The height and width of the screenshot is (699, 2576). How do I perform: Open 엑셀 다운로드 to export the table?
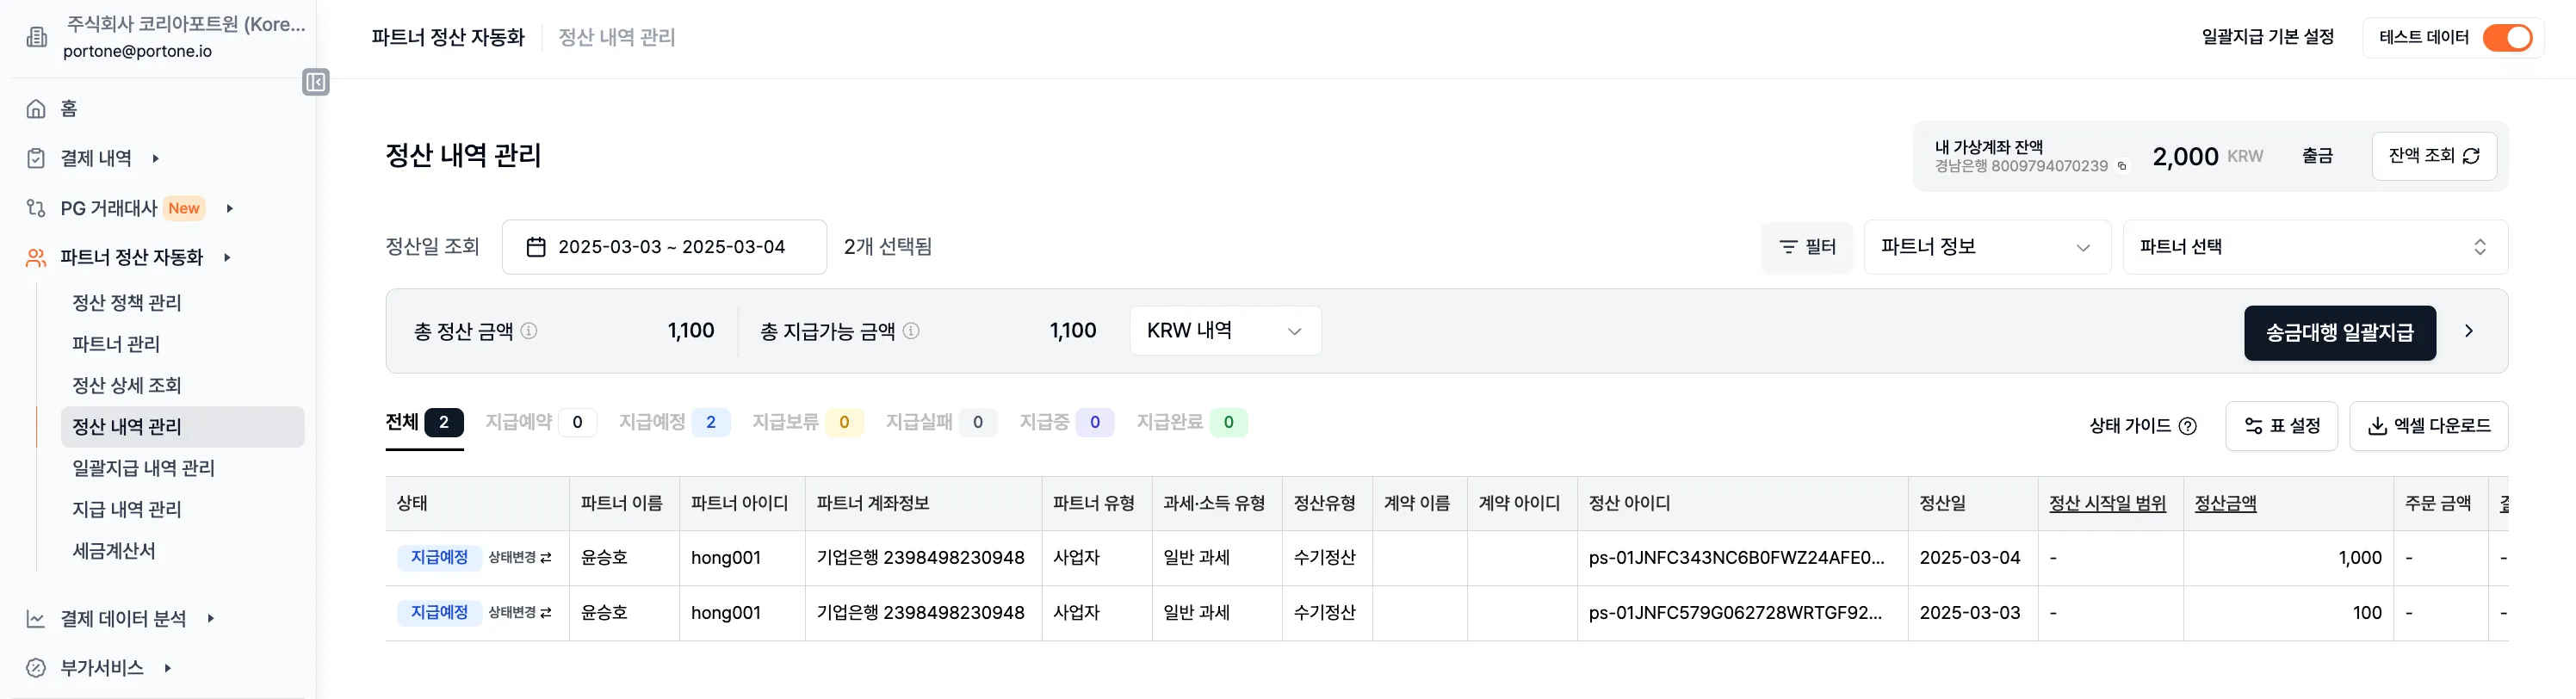click(x=2429, y=426)
